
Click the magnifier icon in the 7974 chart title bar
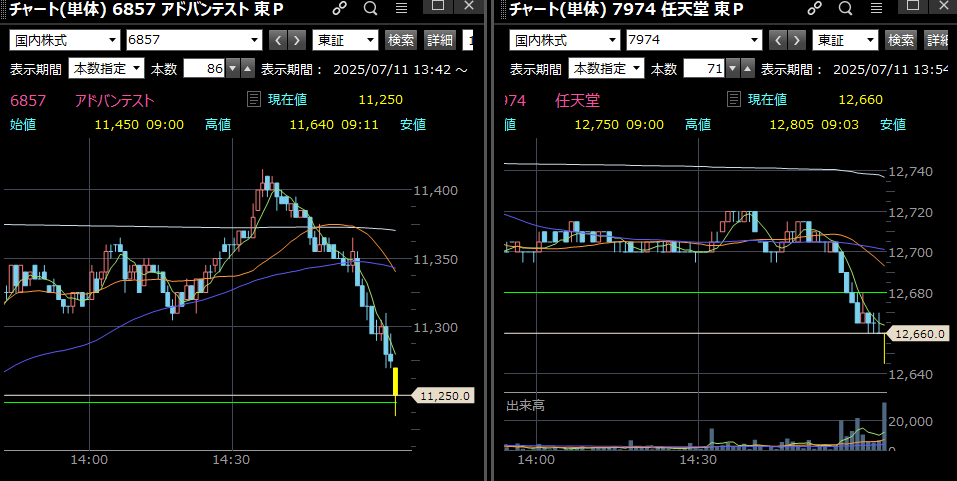pos(845,8)
